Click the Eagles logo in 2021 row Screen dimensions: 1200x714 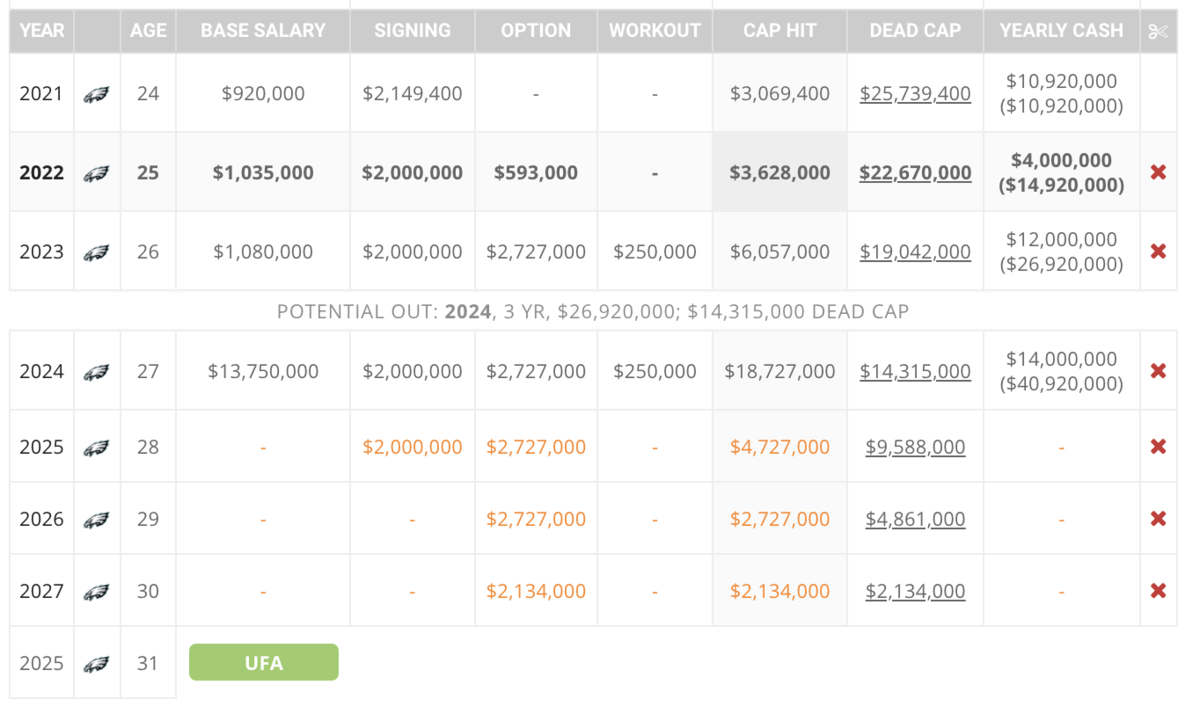point(96,94)
